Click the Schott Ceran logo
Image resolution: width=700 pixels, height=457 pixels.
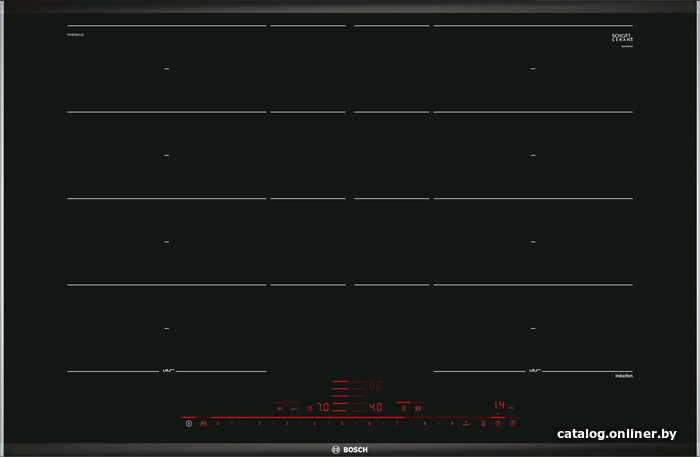pyautogui.click(x=622, y=38)
